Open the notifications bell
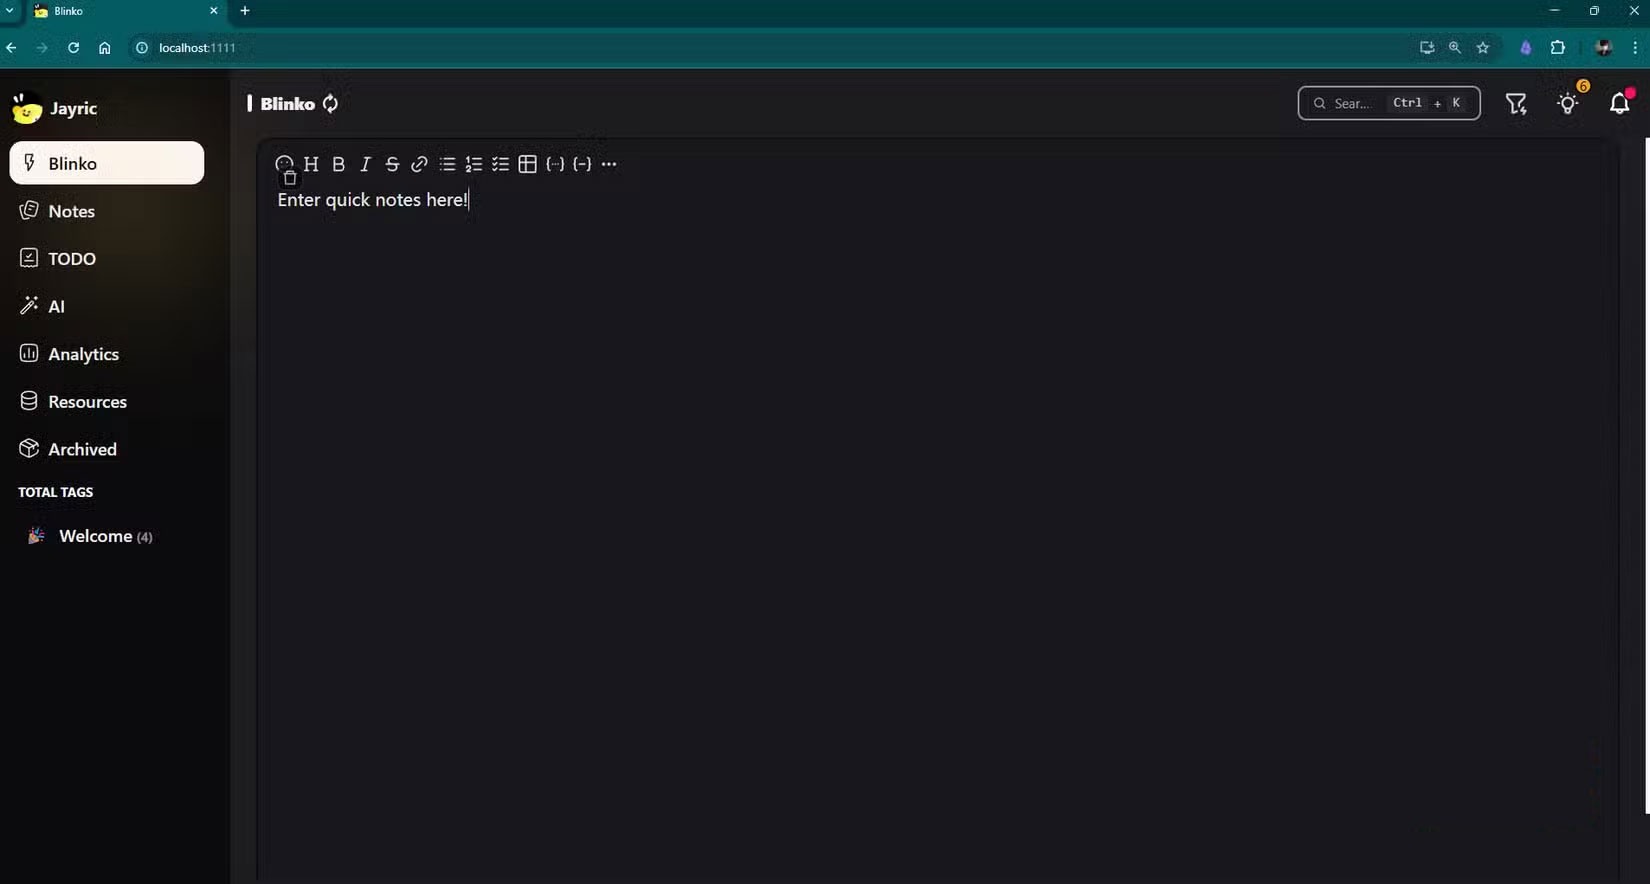1650x884 pixels. [1620, 103]
